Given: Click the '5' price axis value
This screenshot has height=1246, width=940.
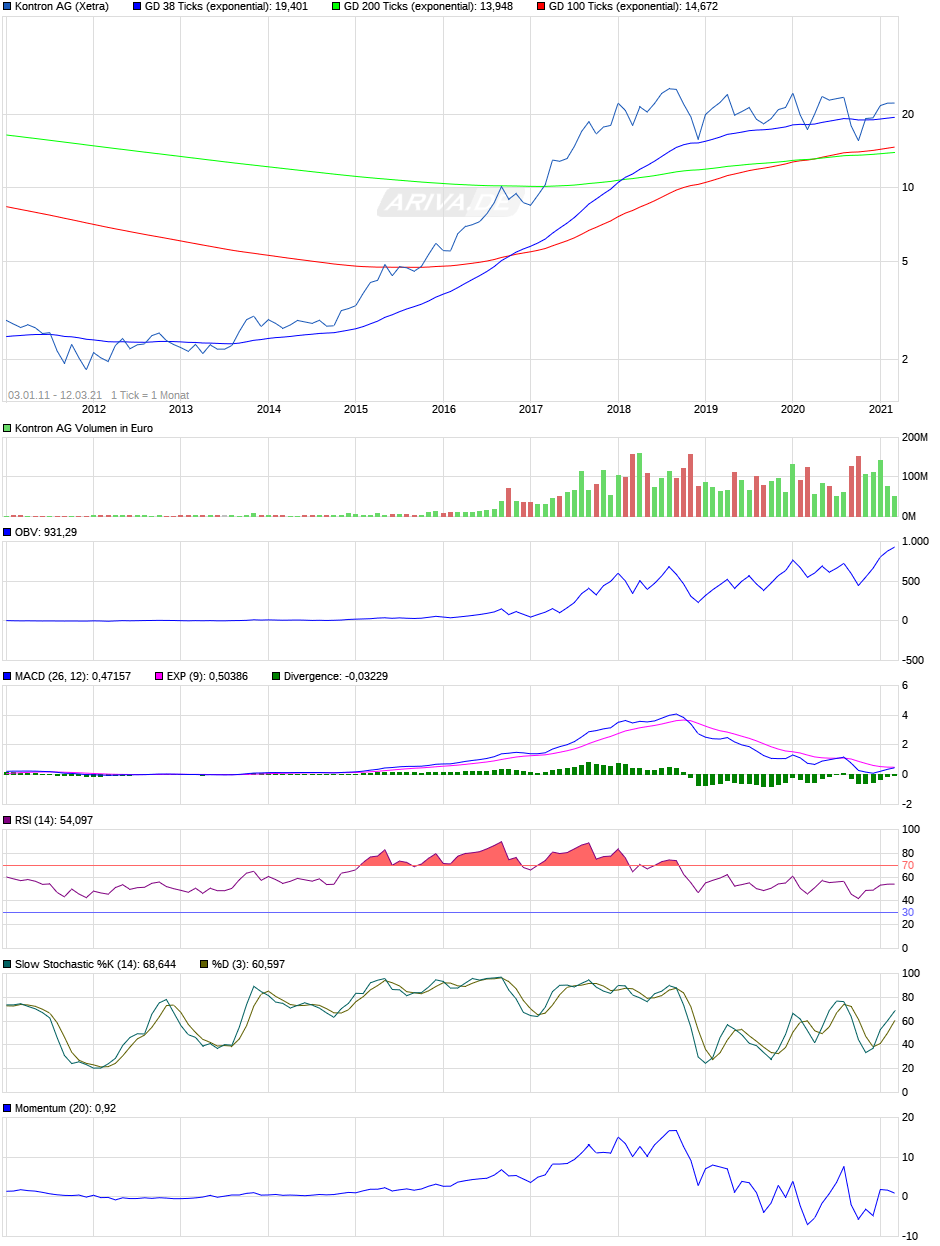Looking at the screenshot, I should [x=905, y=262].
